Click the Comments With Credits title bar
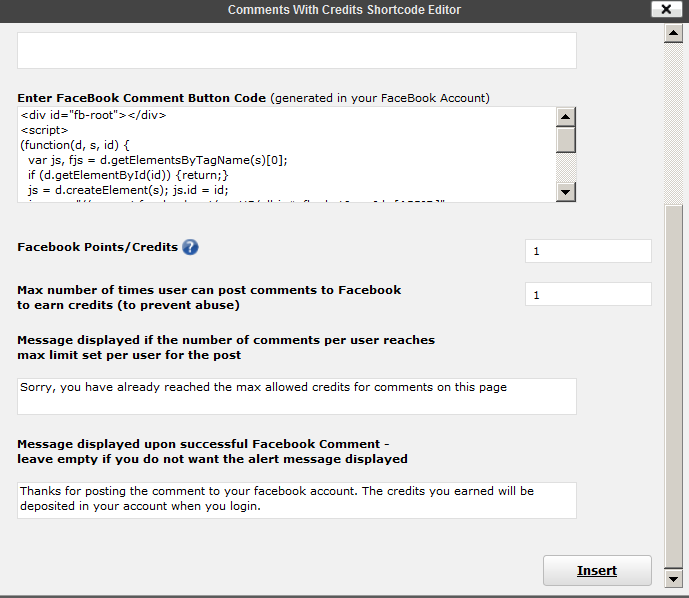689x598 pixels. (x=344, y=10)
